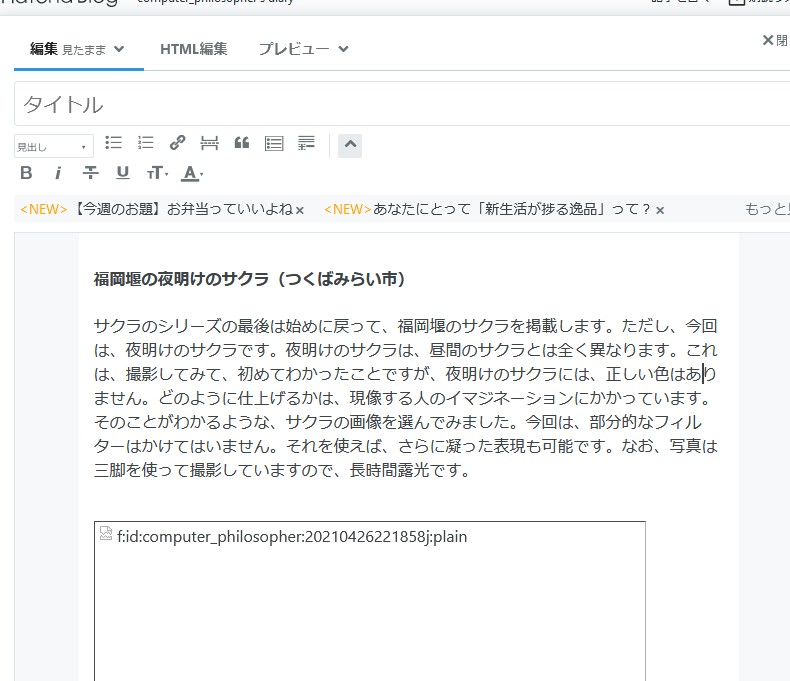The height and width of the screenshot is (681, 790).
Task: Close the editor with the × 閉 button
Action: click(775, 40)
